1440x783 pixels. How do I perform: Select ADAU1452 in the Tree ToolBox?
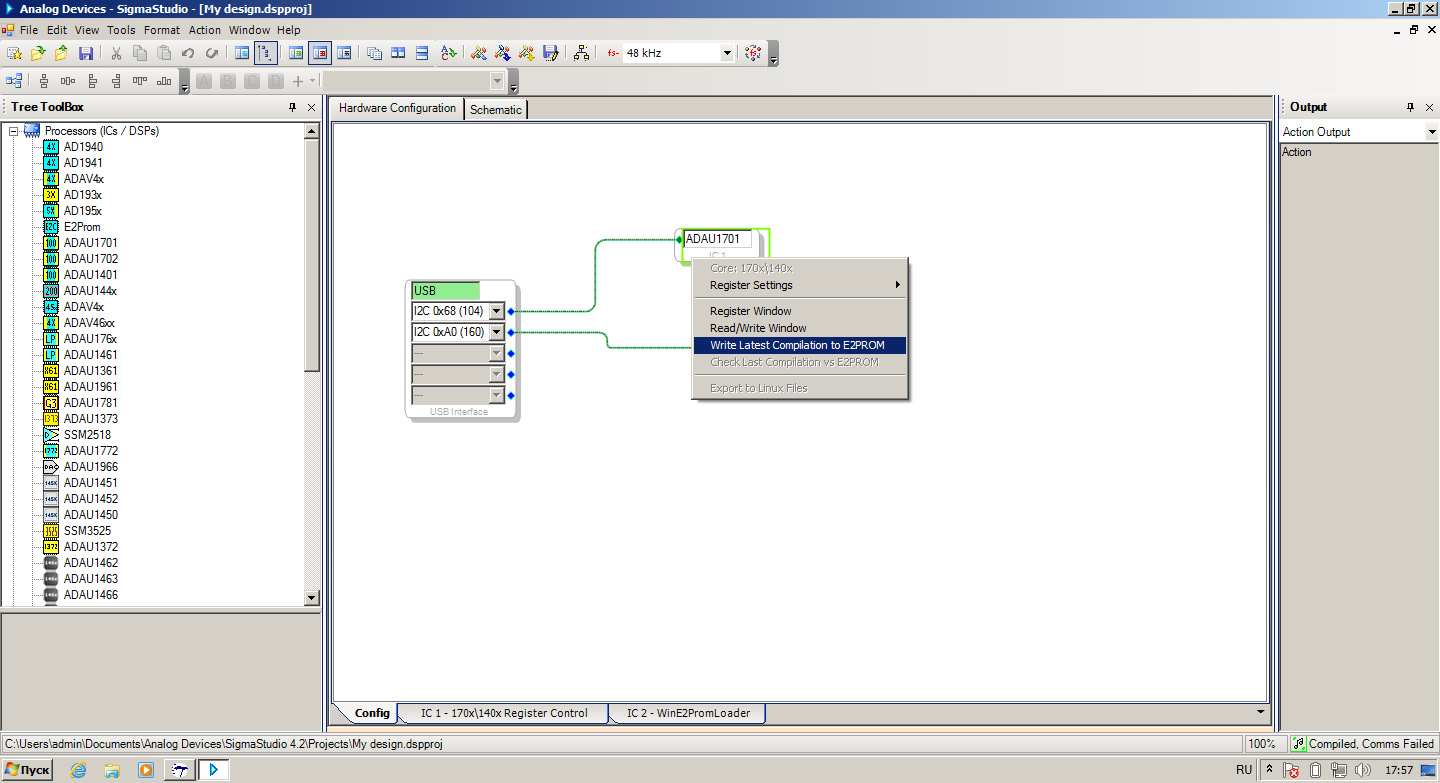(90, 499)
